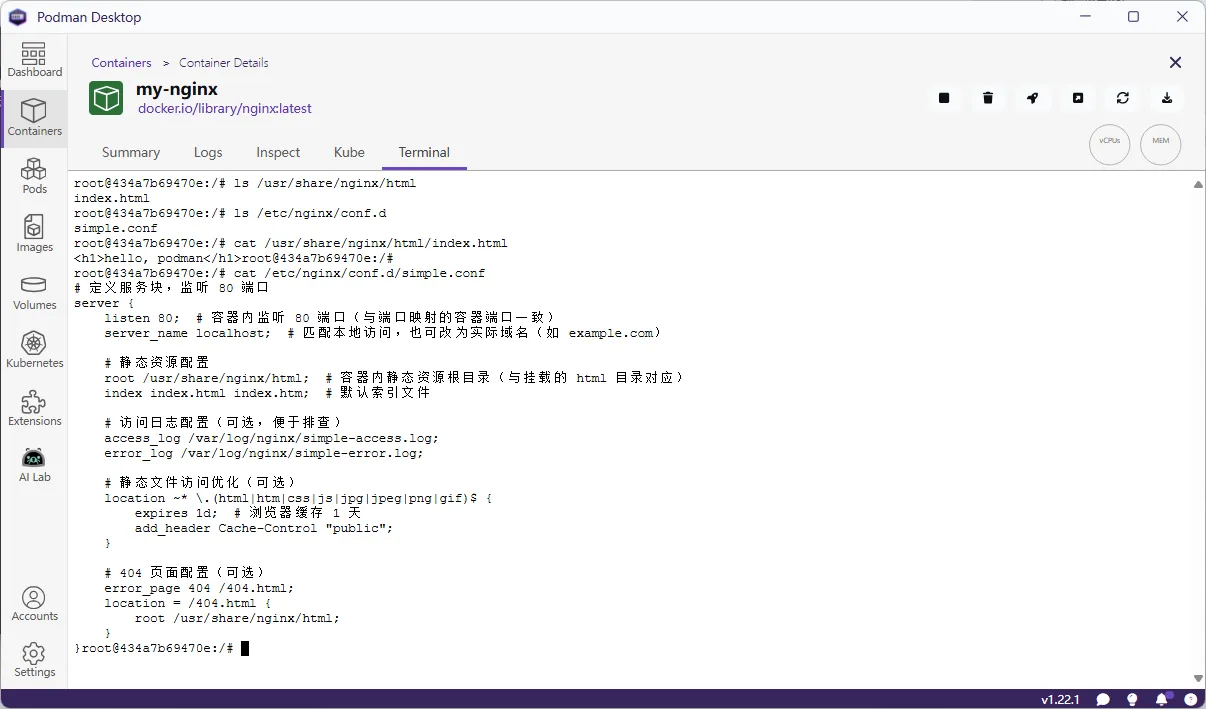Stop the my-nginx container
1206x709 pixels.
[944, 98]
